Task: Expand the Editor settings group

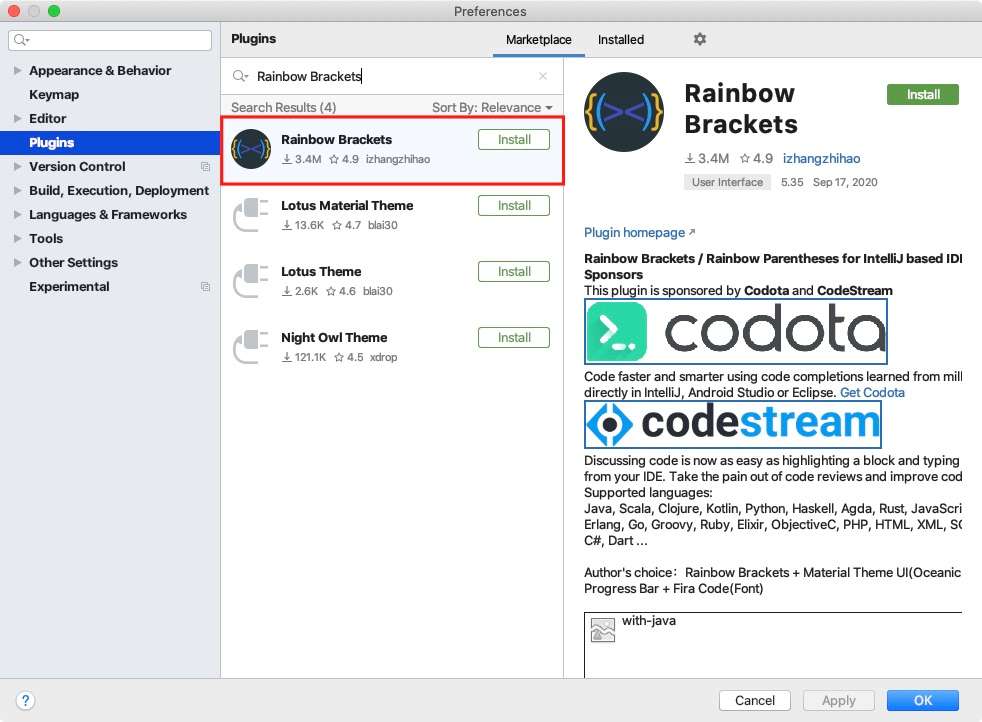Action: [18, 118]
